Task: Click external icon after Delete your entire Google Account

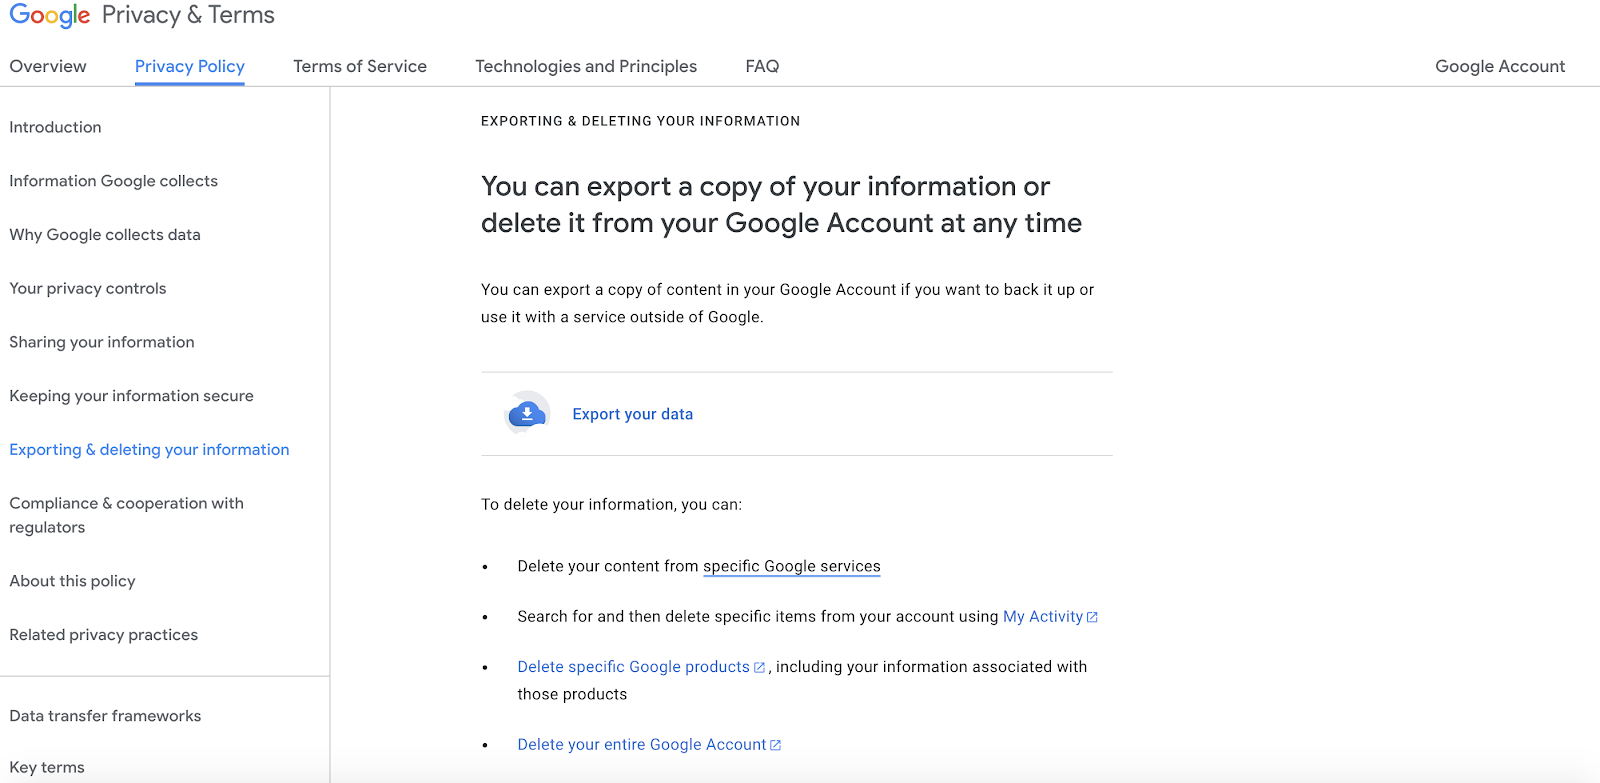Action: [x=776, y=745]
